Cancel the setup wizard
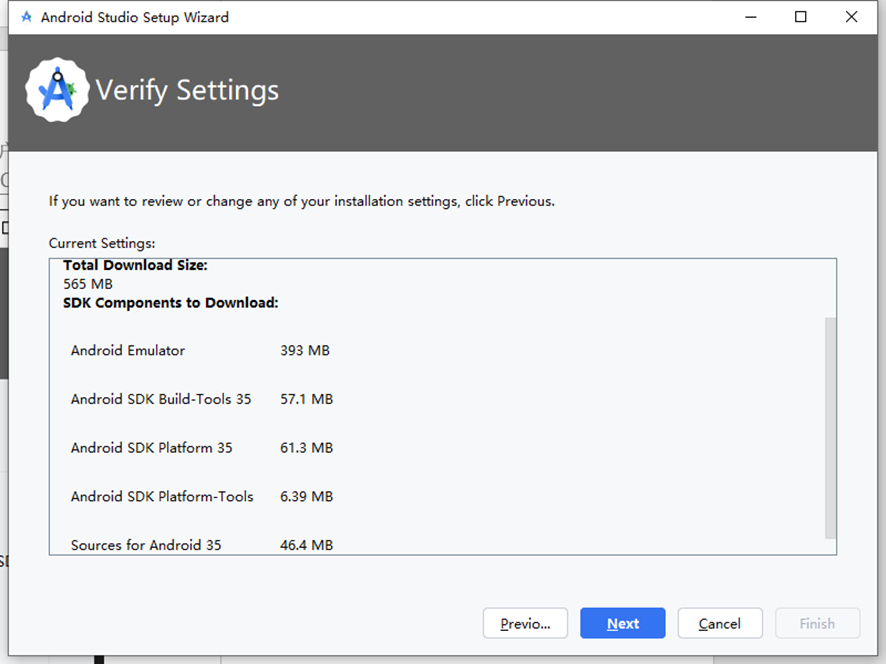This screenshot has height=664, width=886. [720, 623]
